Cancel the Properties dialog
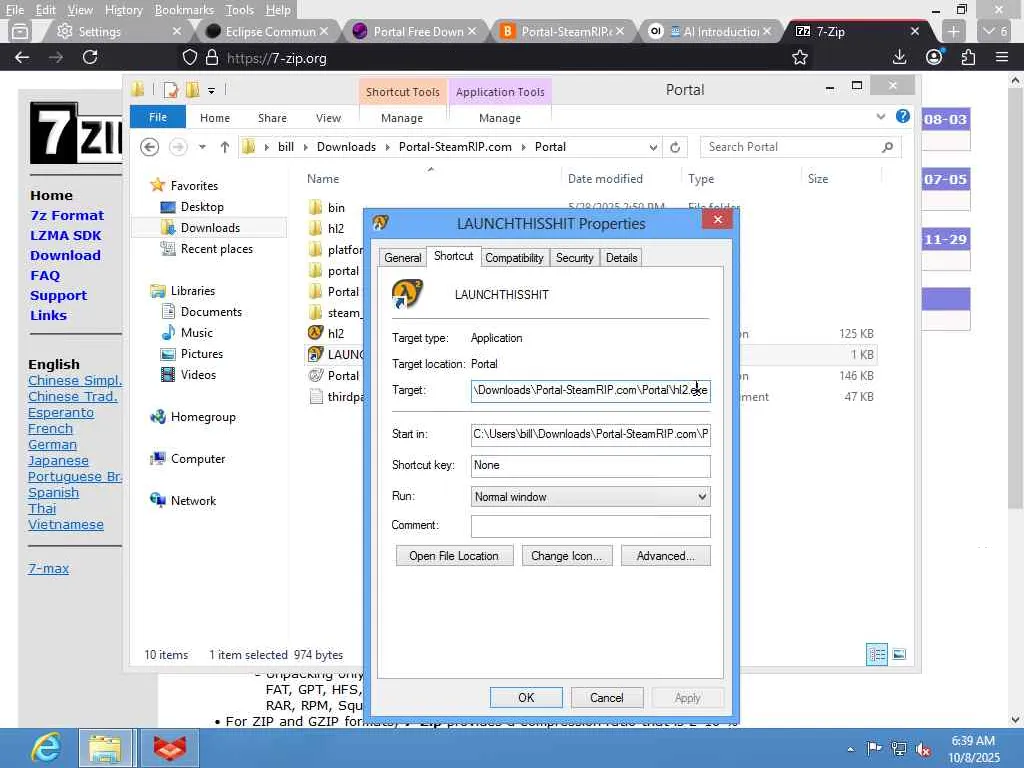Screen dimensions: 1024x768 click(x=607, y=697)
